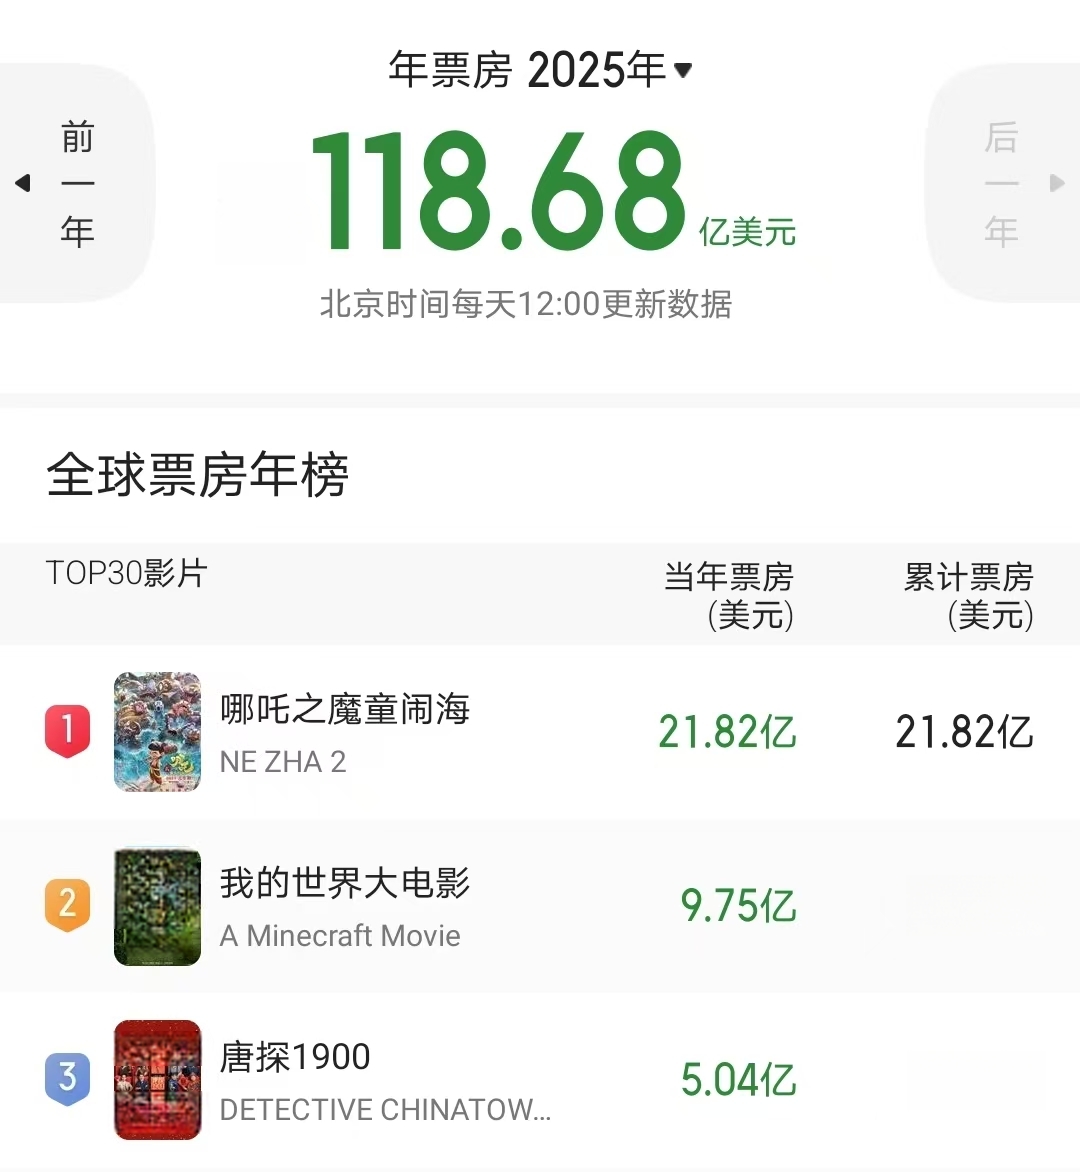Click the 全球票房年榜 heading
The height and width of the screenshot is (1172, 1080).
tap(197, 475)
